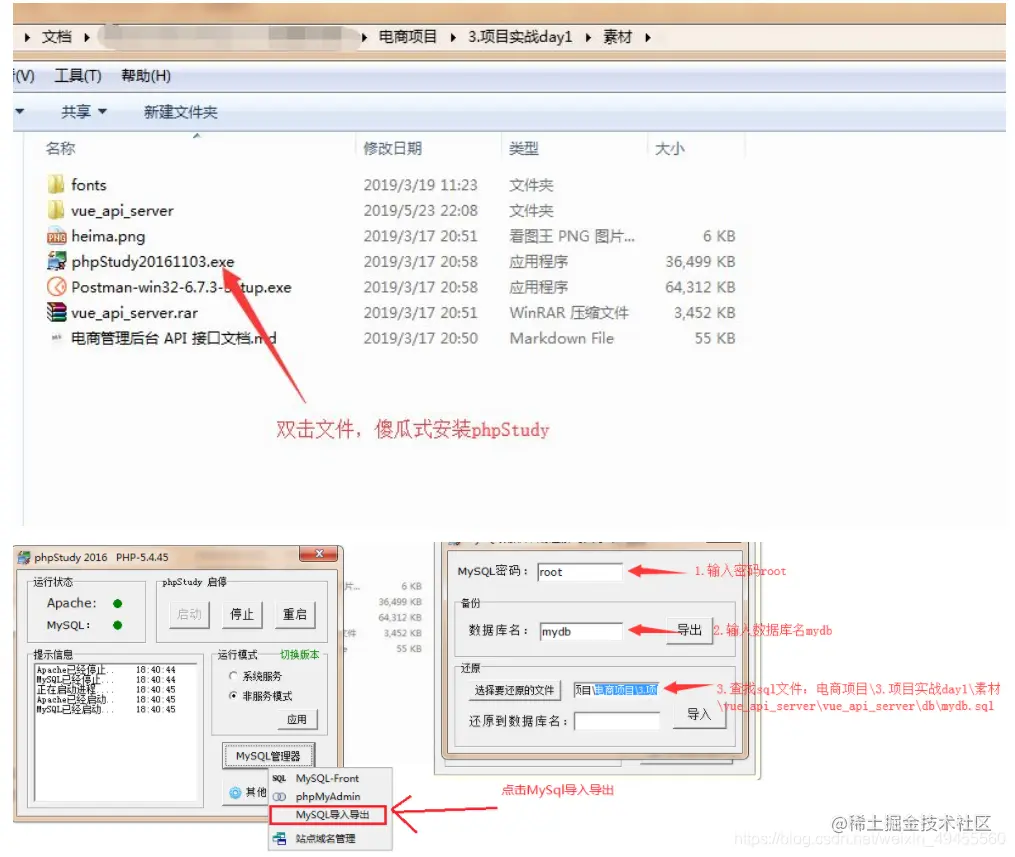Sort by 大小 column header
Screen dimensions: 1015x857
[669, 148]
